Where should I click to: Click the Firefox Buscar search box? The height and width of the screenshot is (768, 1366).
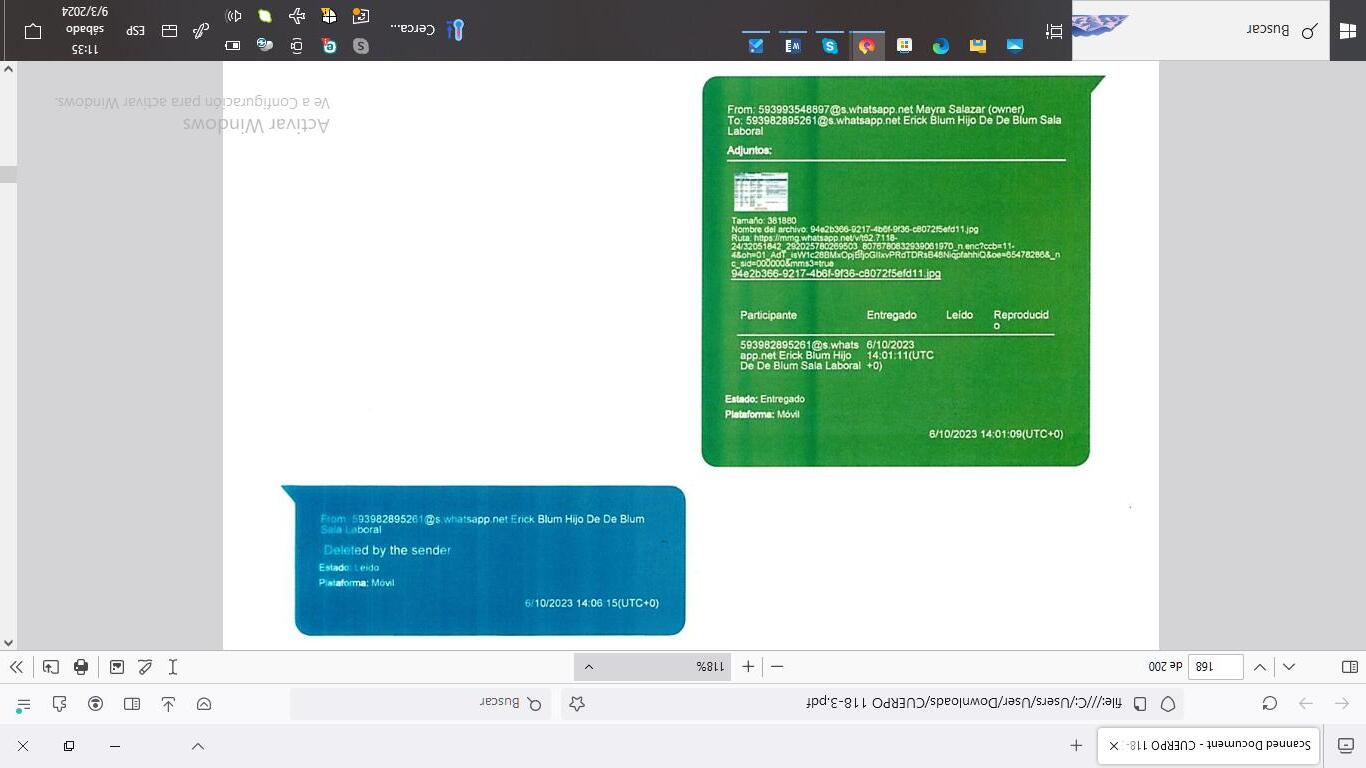(x=420, y=704)
